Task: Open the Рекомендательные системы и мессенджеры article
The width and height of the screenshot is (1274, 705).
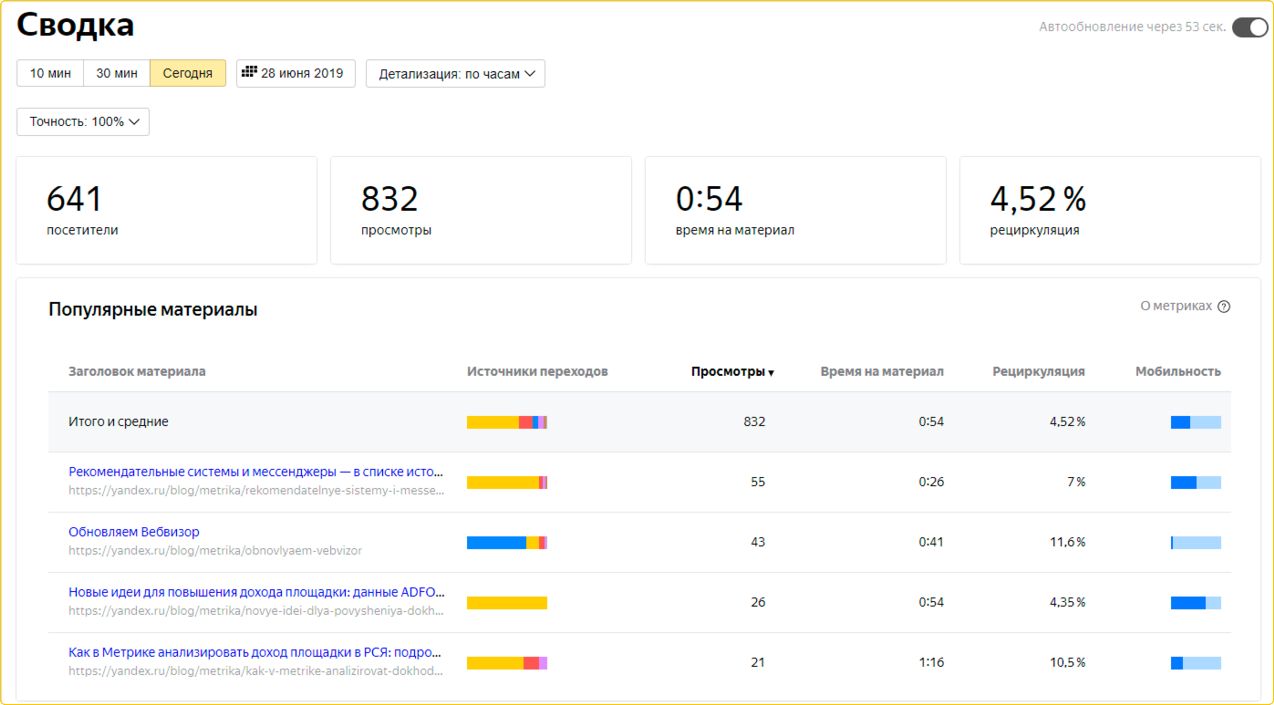Action: click(255, 471)
